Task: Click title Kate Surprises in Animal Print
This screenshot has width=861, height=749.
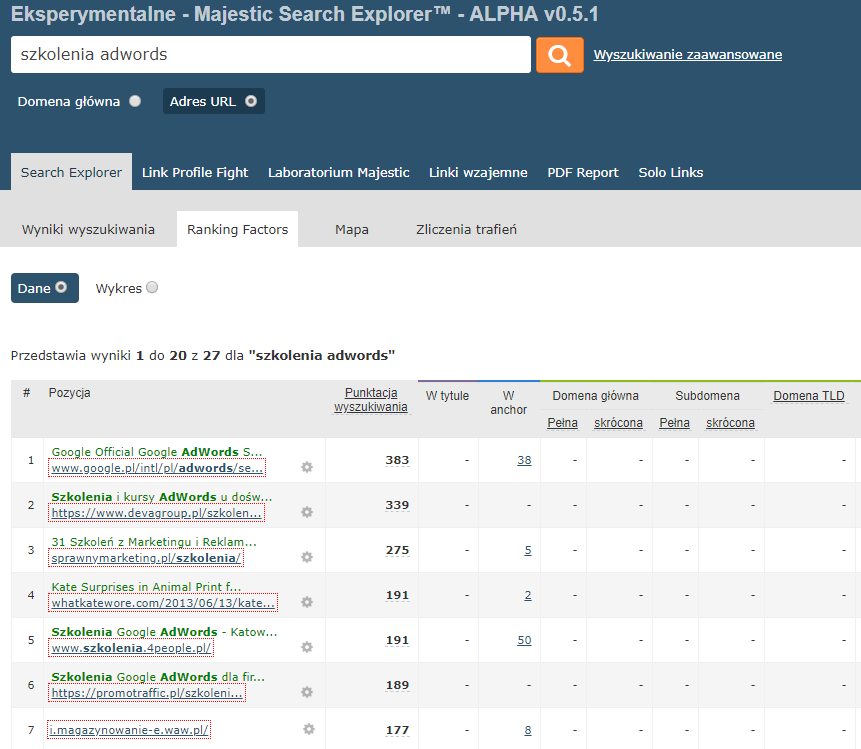Action: tap(146, 587)
